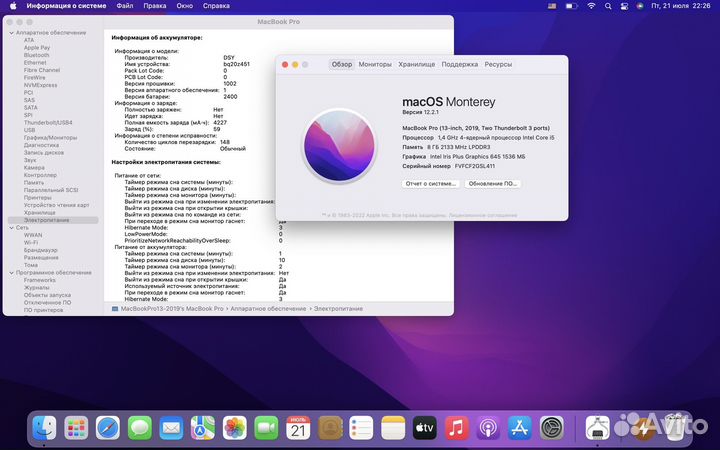720x450 pixels.
Task: Launch Safari from the Dock
Action: tap(108, 428)
